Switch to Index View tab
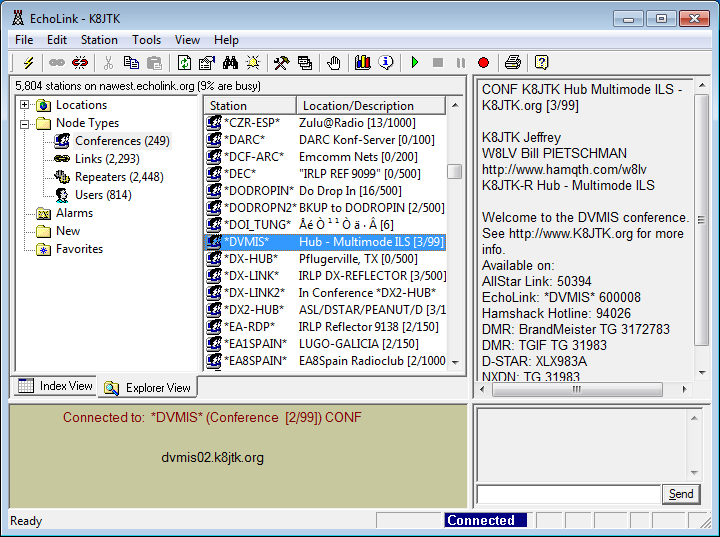This screenshot has width=720, height=537. coord(56,386)
